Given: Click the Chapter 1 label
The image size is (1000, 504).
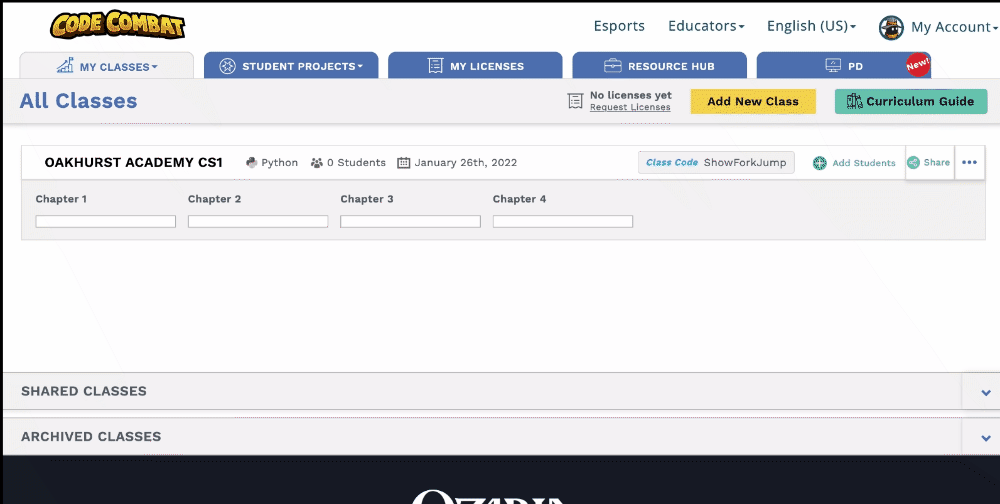Looking at the screenshot, I should pyautogui.click(x=61, y=199).
